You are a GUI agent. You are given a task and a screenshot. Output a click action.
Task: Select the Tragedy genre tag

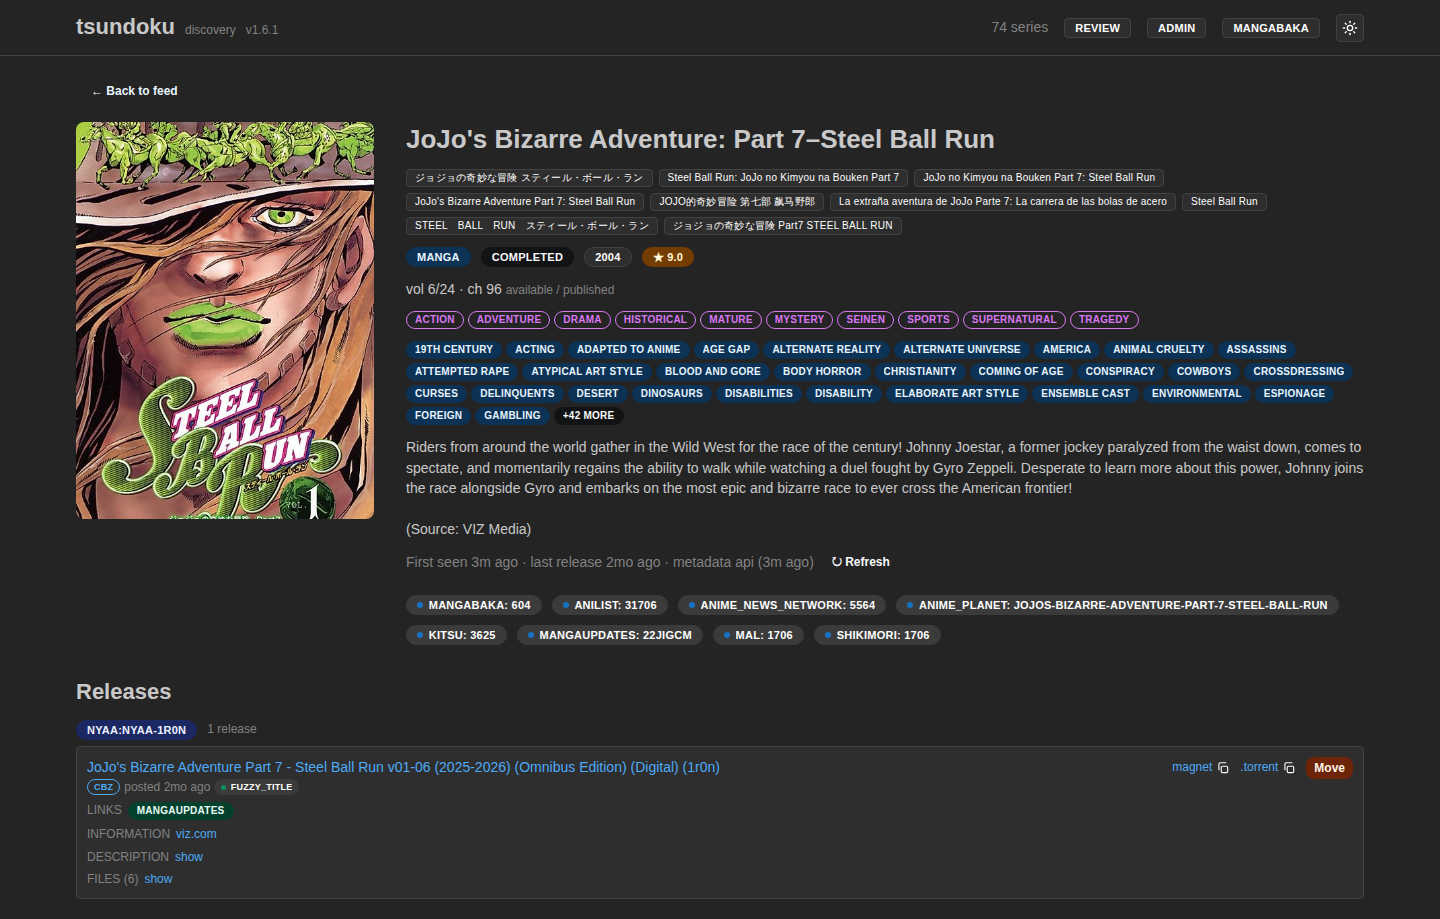click(1104, 320)
